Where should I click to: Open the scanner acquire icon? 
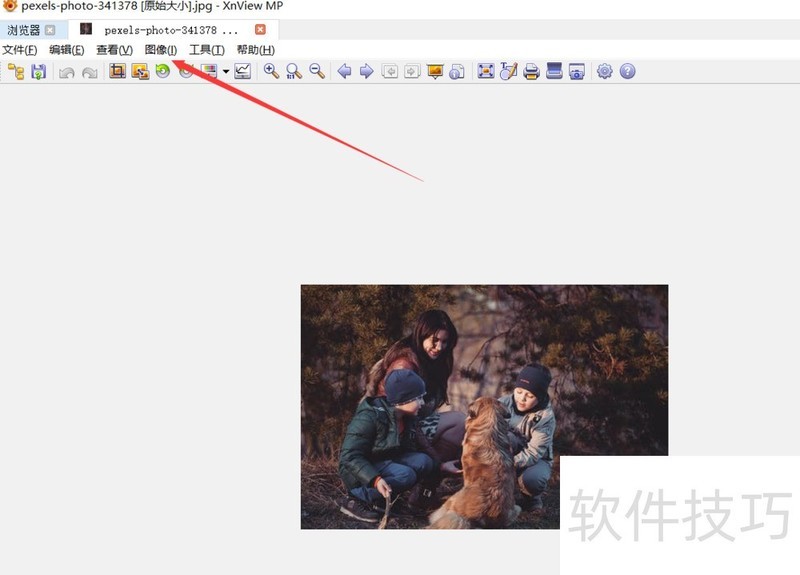click(x=554, y=71)
